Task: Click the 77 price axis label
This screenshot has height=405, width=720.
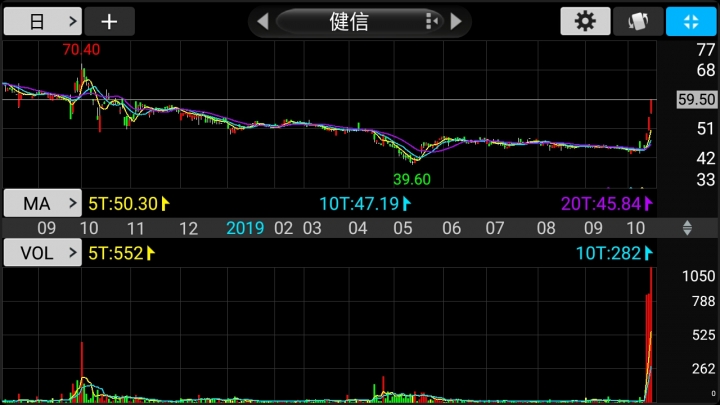Action: pos(705,50)
